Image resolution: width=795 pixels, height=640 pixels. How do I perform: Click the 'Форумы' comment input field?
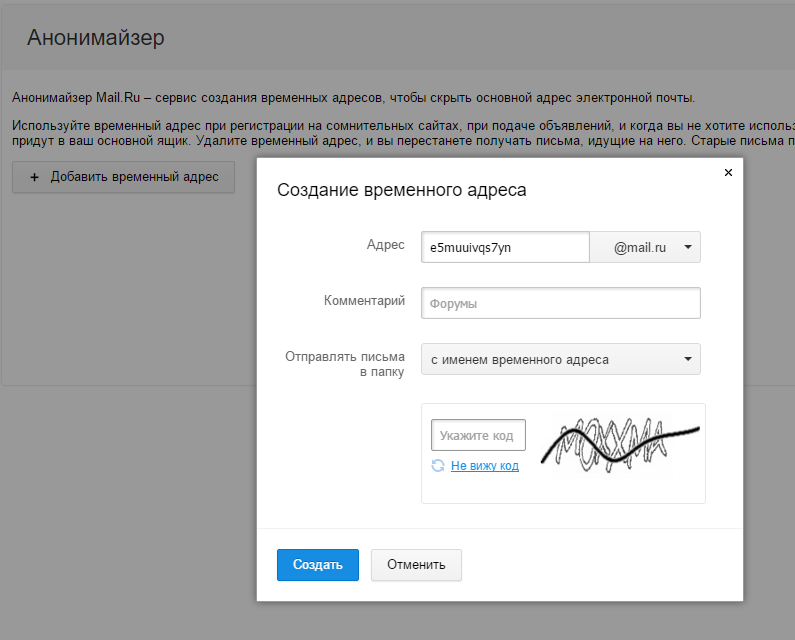click(560, 303)
